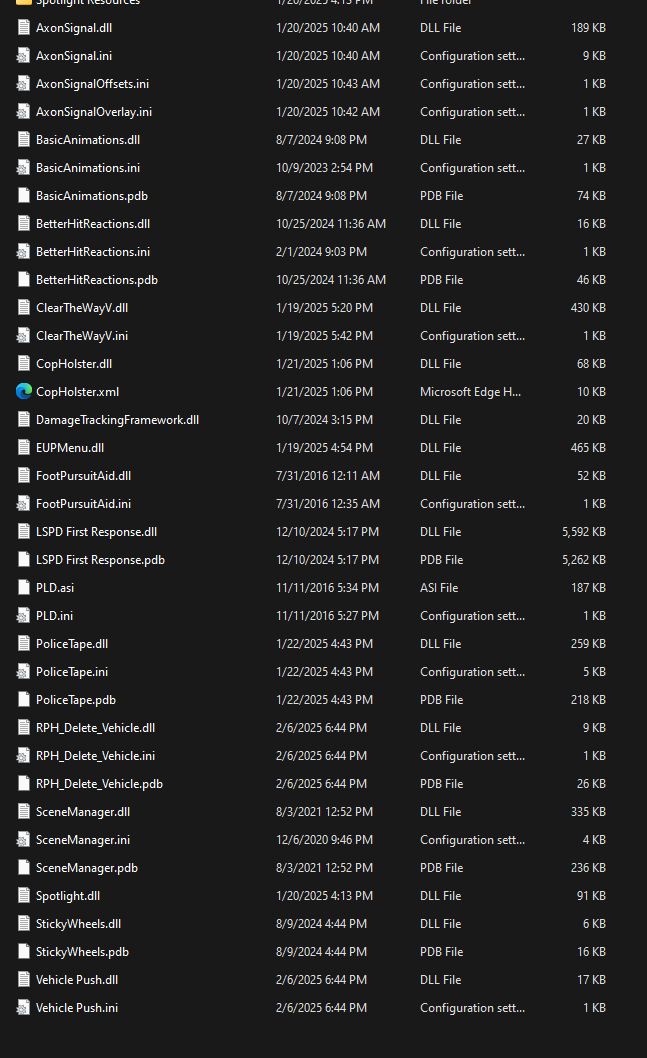Click the 189 KB size cell
The image size is (647, 1058).
point(588,28)
